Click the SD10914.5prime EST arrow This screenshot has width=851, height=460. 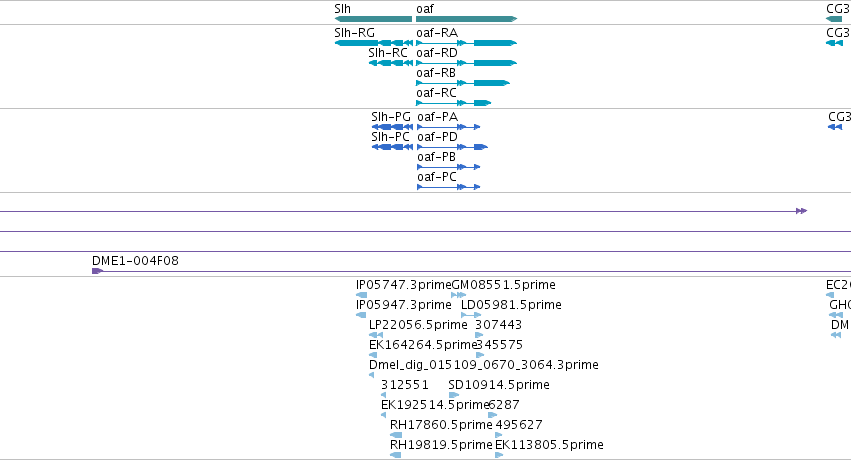click(x=454, y=395)
